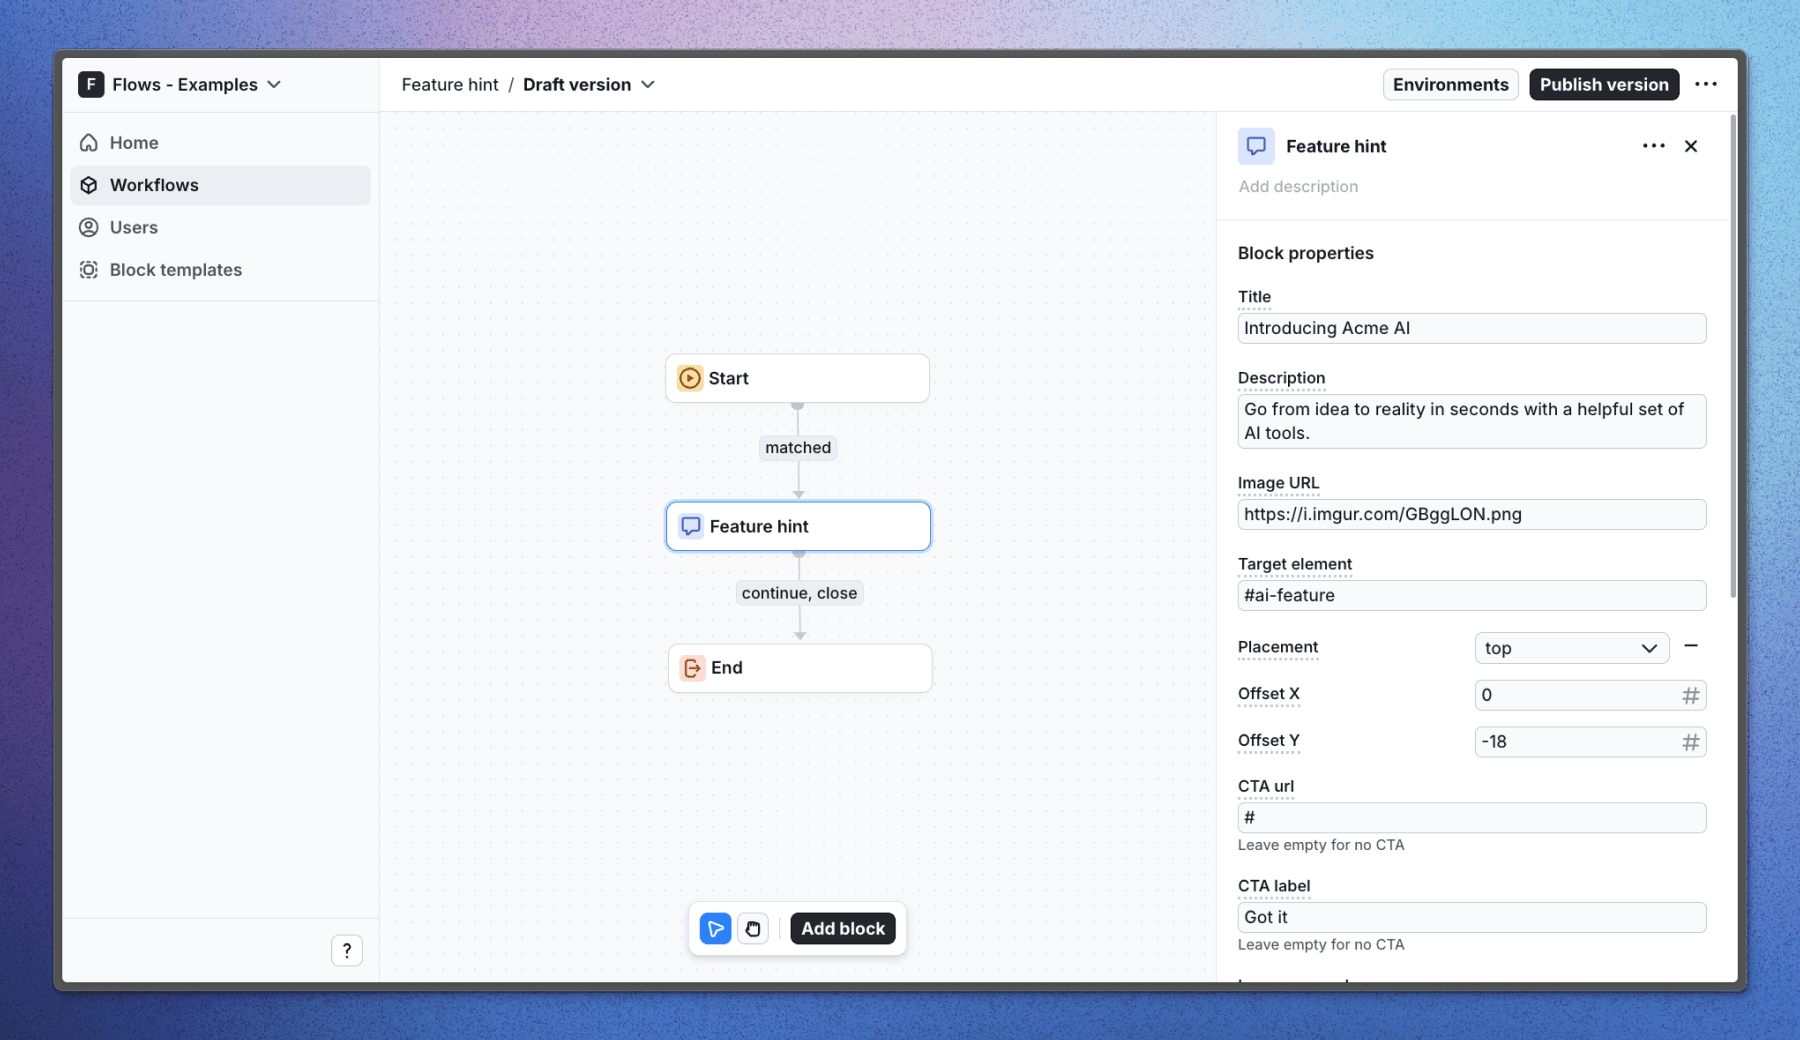The width and height of the screenshot is (1800, 1040).
Task: Toggle variable mode on Offset Y field
Action: 1690,742
